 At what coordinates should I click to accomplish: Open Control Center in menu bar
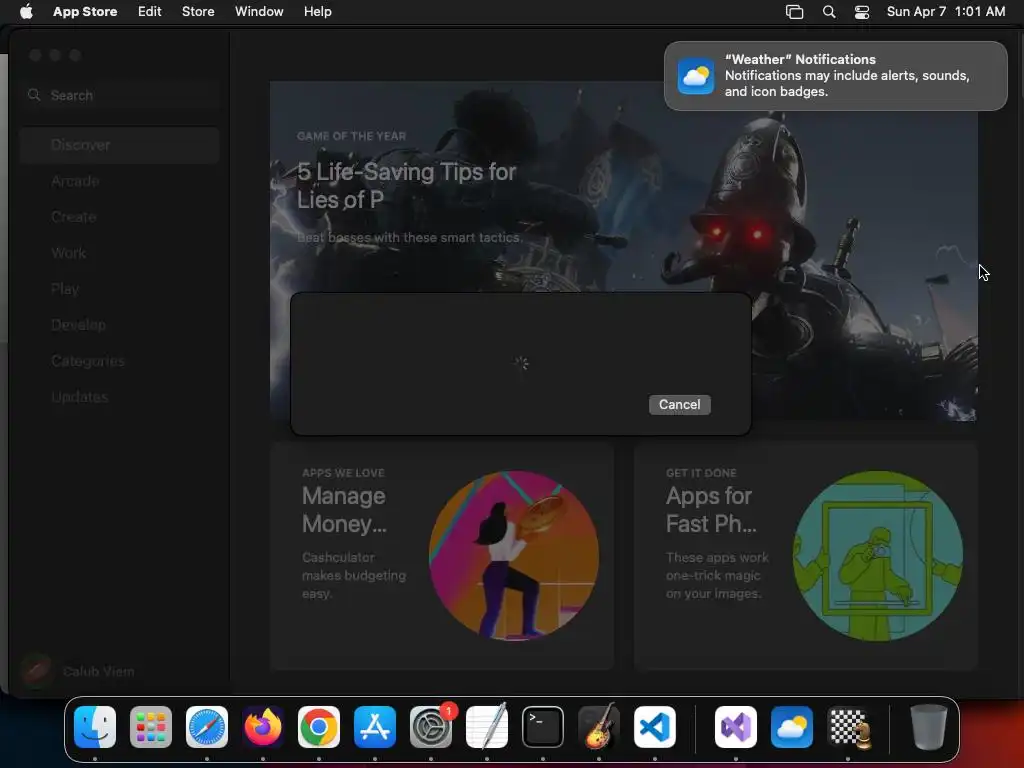862,12
